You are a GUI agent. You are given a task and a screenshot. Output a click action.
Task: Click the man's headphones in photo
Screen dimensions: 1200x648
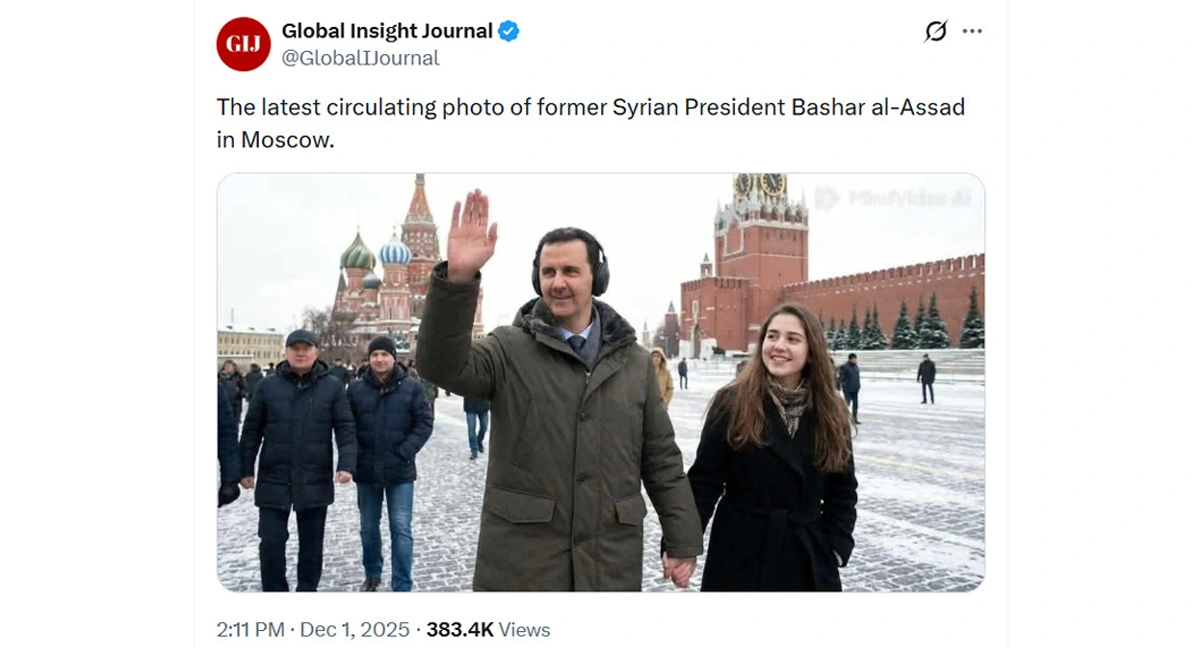[570, 264]
